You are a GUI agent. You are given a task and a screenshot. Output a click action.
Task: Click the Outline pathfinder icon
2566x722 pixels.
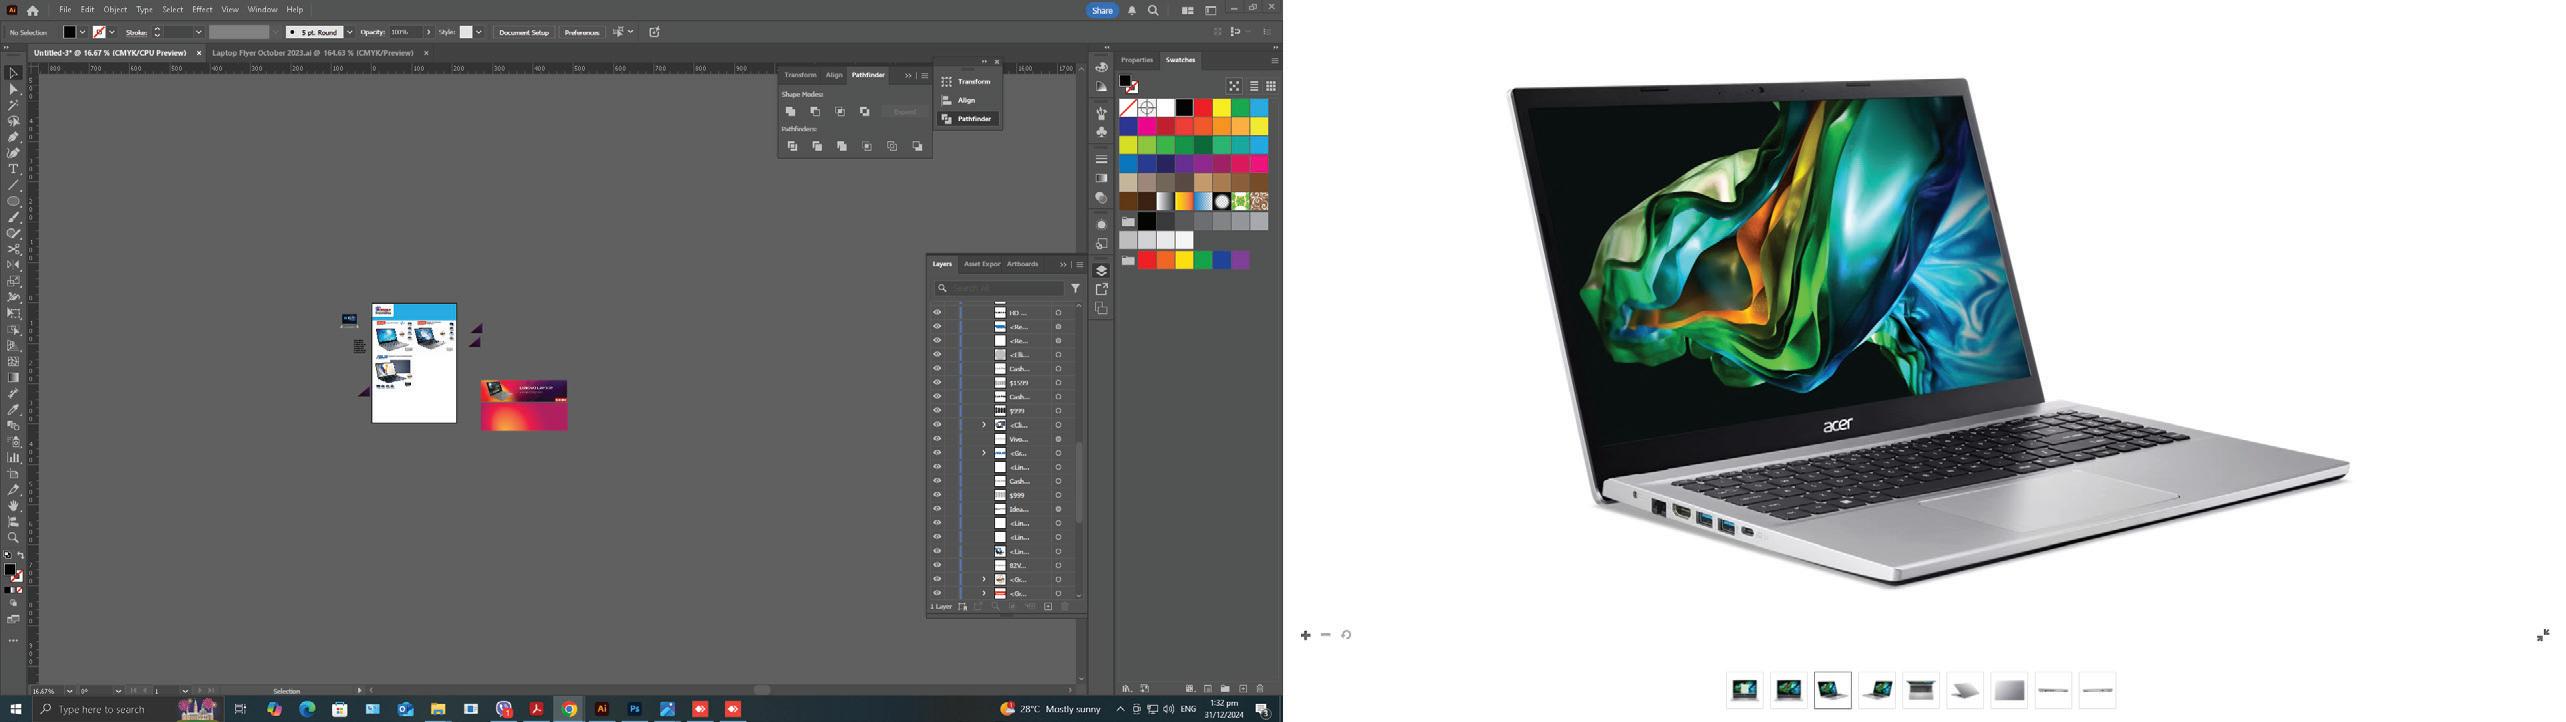coord(892,147)
